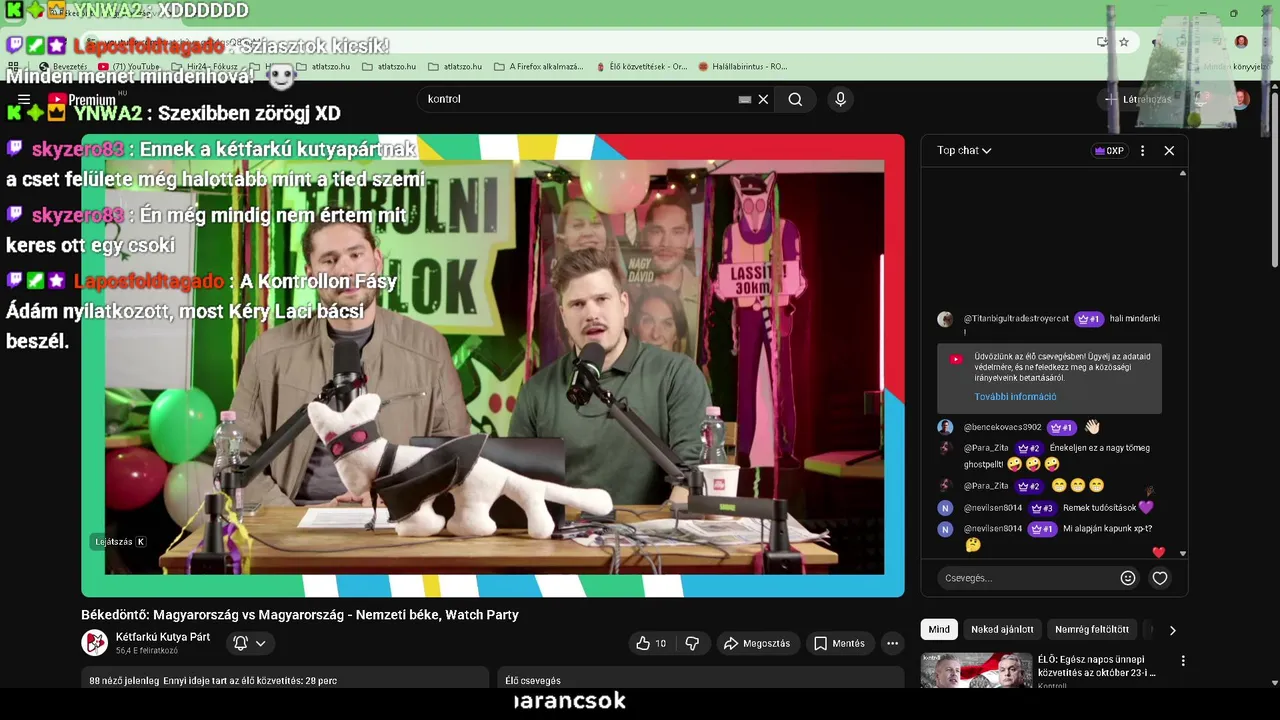The height and width of the screenshot is (720, 1280).
Task: Expand the live stream description box
Action: coord(285,679)
